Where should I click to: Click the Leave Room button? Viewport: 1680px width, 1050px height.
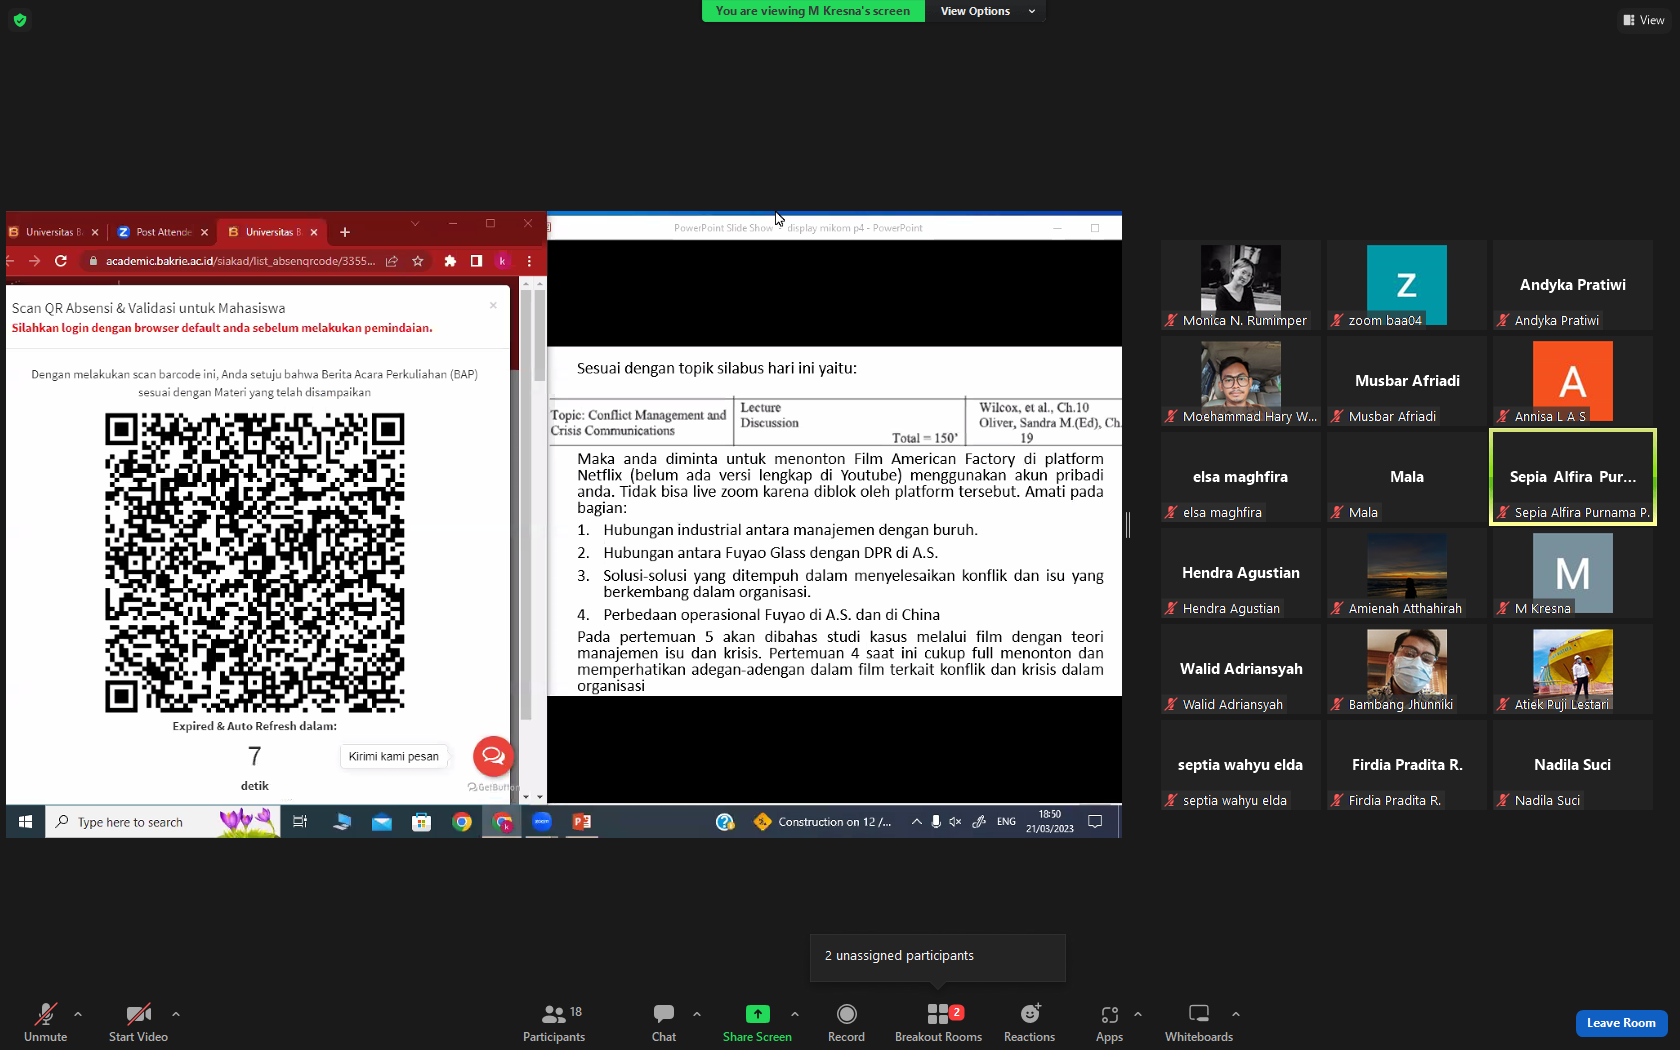click(1621, 1023)
